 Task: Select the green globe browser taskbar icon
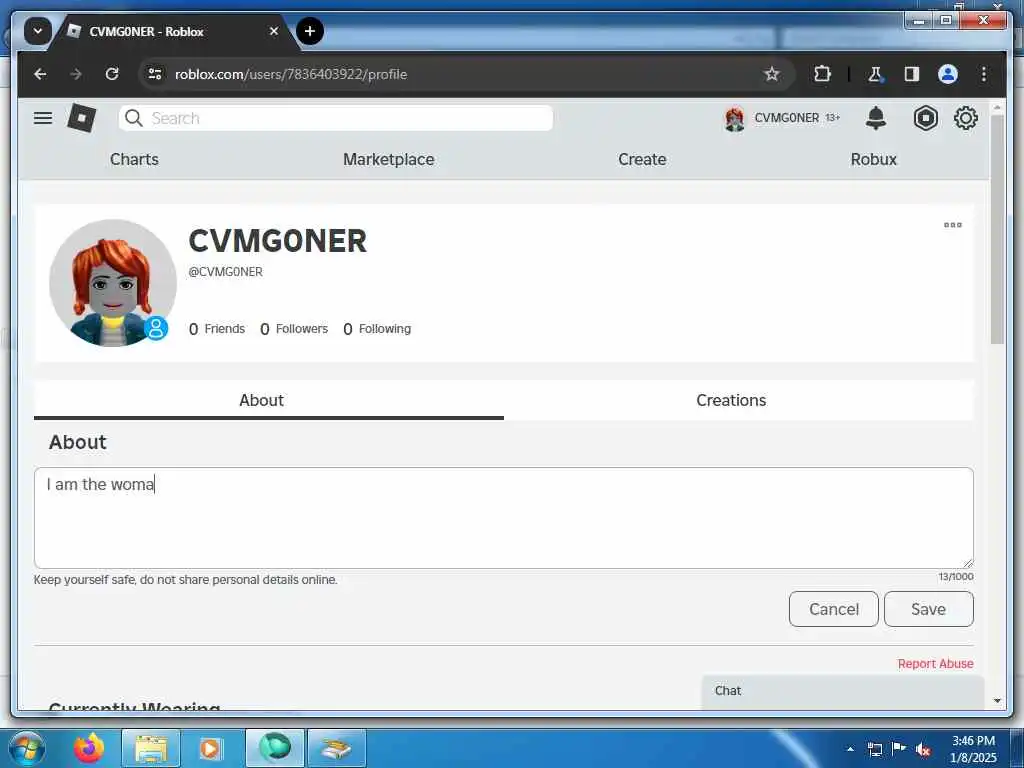275,748
